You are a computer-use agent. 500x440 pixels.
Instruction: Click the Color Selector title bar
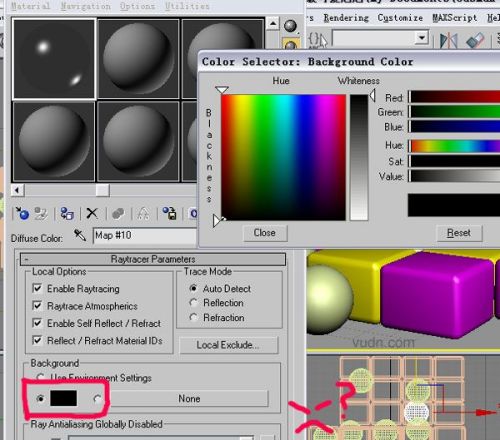[349, 62]
